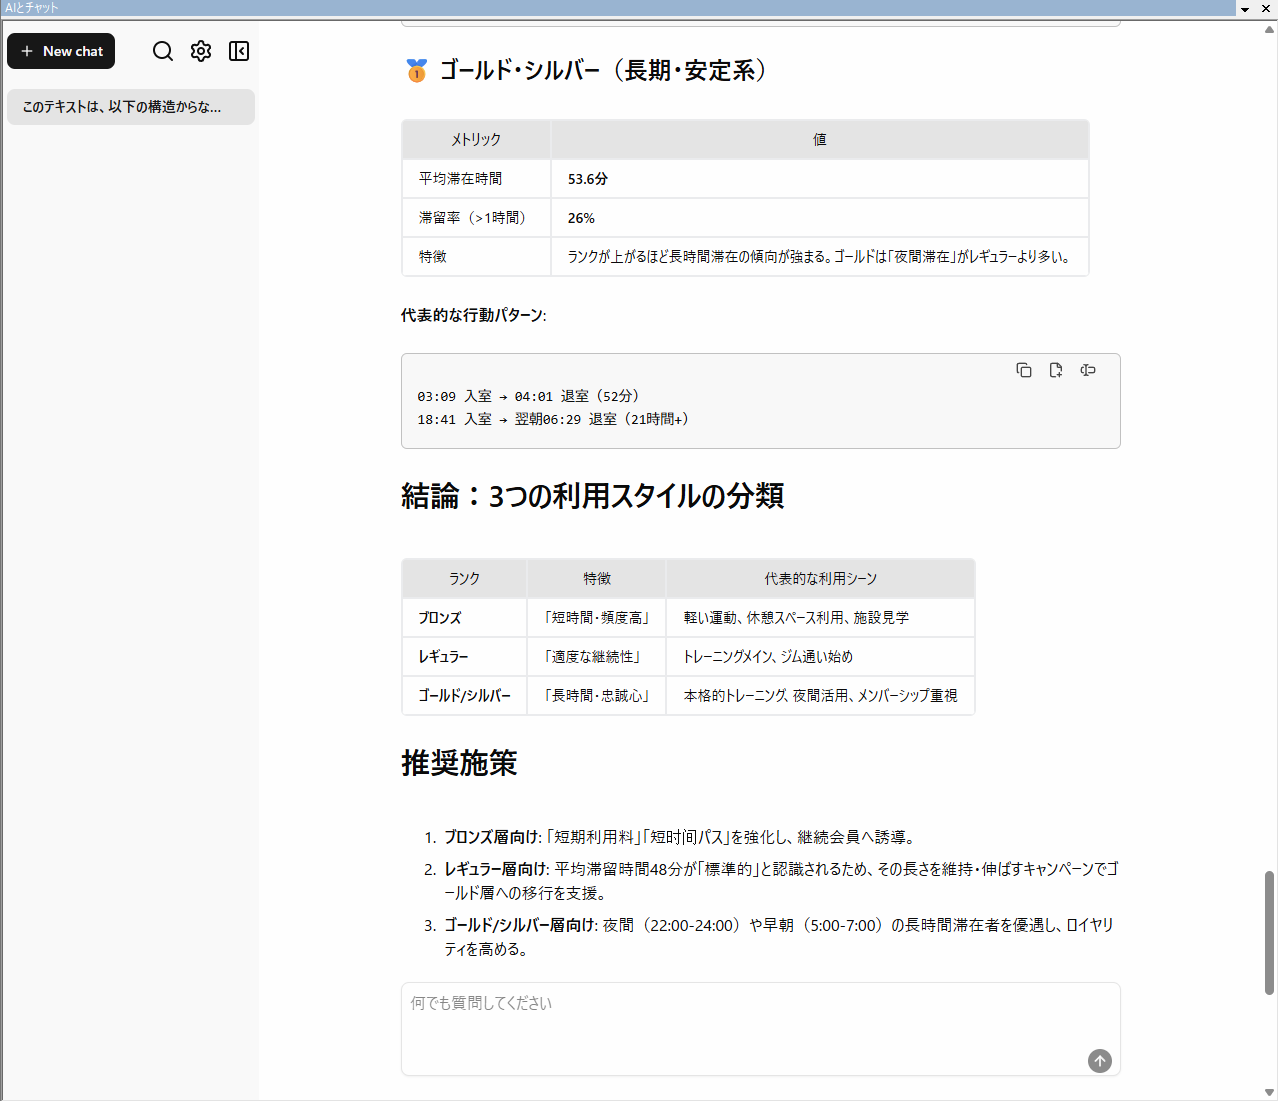
Task: Select the ゴールド/シルバー row cell
Action: pyautogui.click(x=464, y=696)
